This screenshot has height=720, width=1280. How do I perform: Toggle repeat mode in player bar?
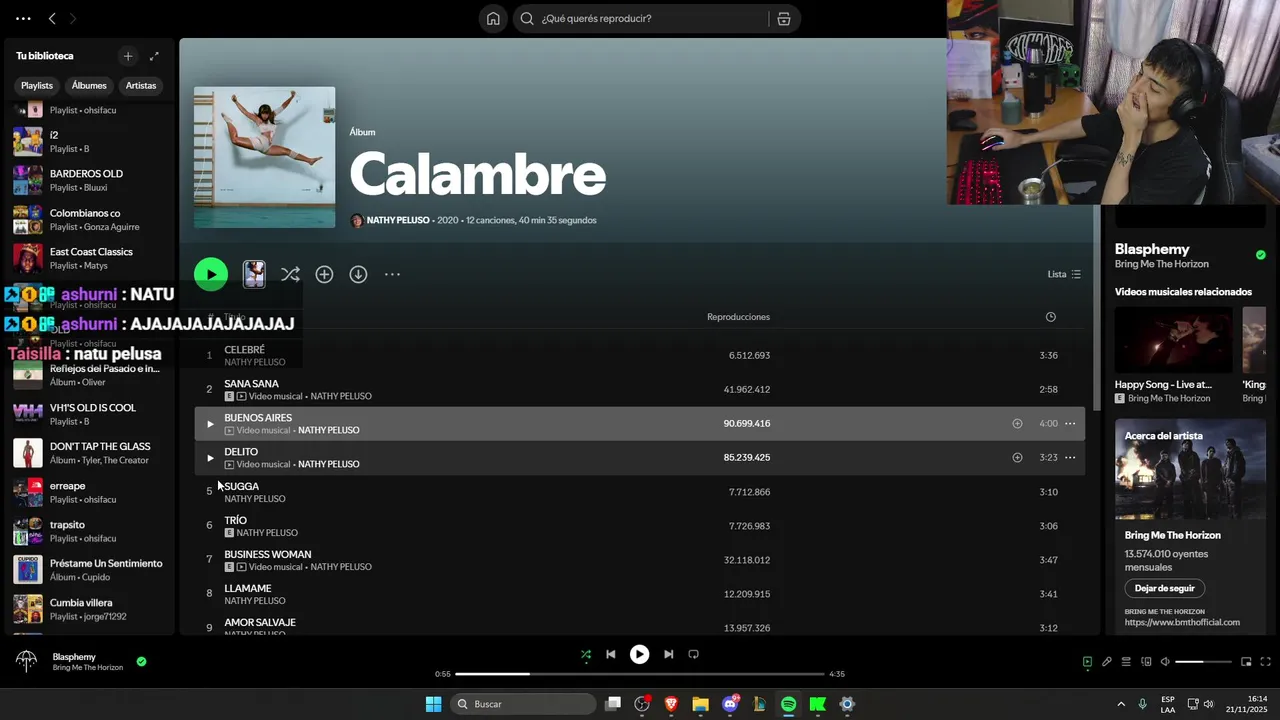[693, 654]
